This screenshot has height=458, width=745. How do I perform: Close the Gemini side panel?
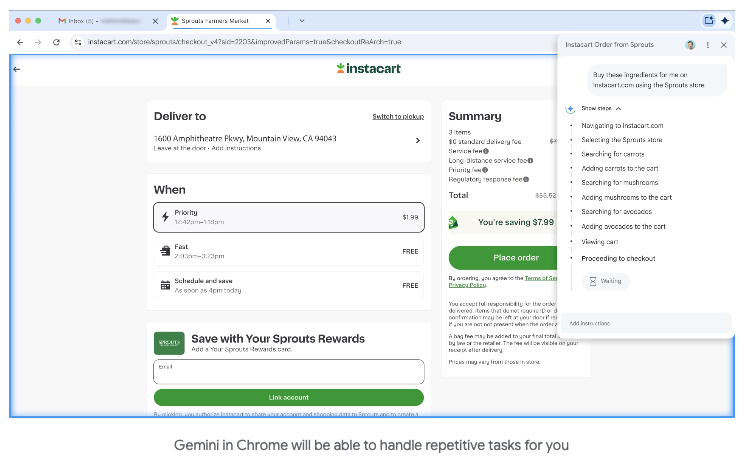pyautogui.click(x=724, y=45)
